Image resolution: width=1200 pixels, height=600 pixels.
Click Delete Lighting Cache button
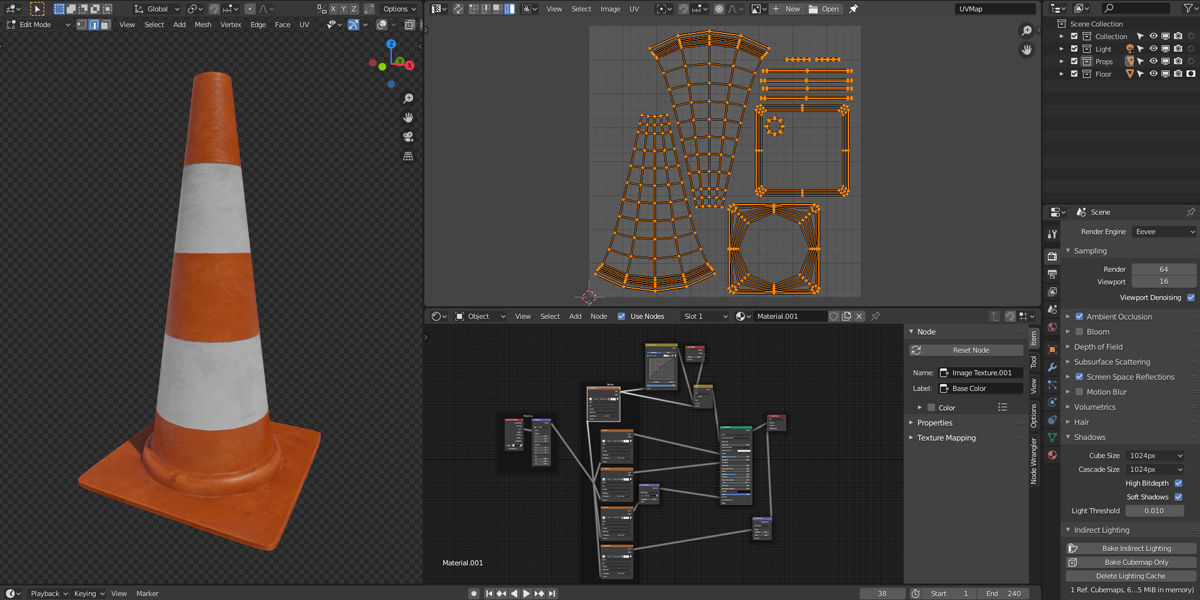(x=1131, y=576)
